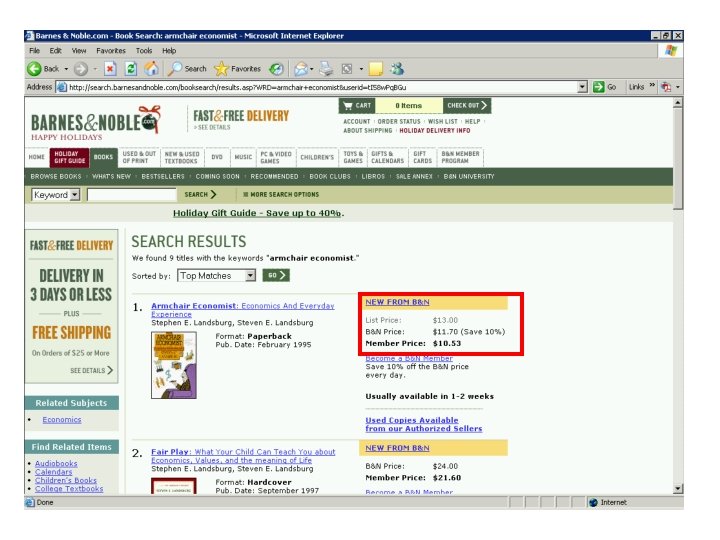
Task: Click the Messenger people icon
Action: [x=397, y=69]
